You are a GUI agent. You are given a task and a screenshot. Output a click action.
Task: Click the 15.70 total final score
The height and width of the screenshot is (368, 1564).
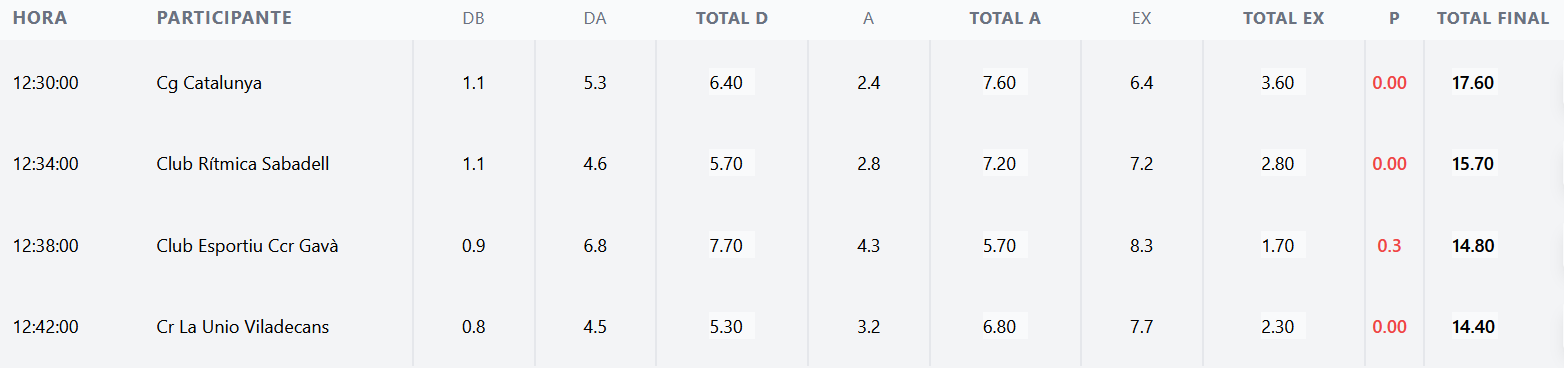click(x=1473, y=164)
